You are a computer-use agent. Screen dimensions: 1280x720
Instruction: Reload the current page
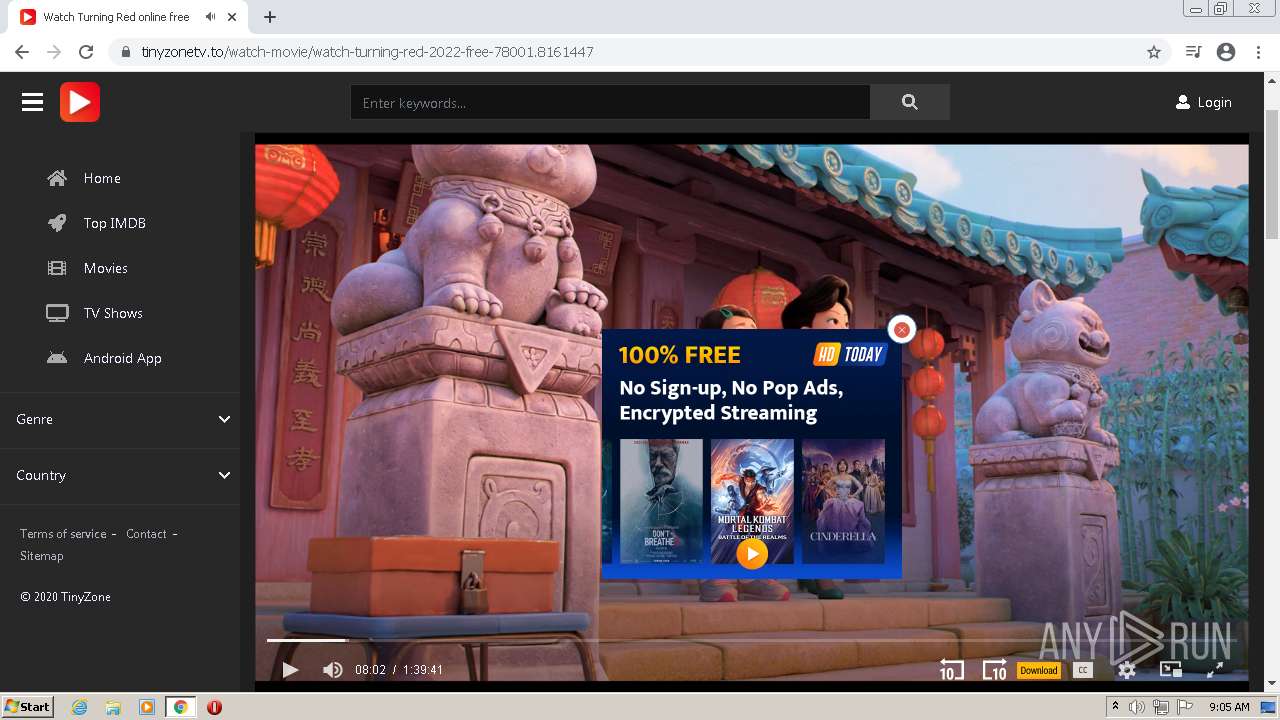(86, 52)
